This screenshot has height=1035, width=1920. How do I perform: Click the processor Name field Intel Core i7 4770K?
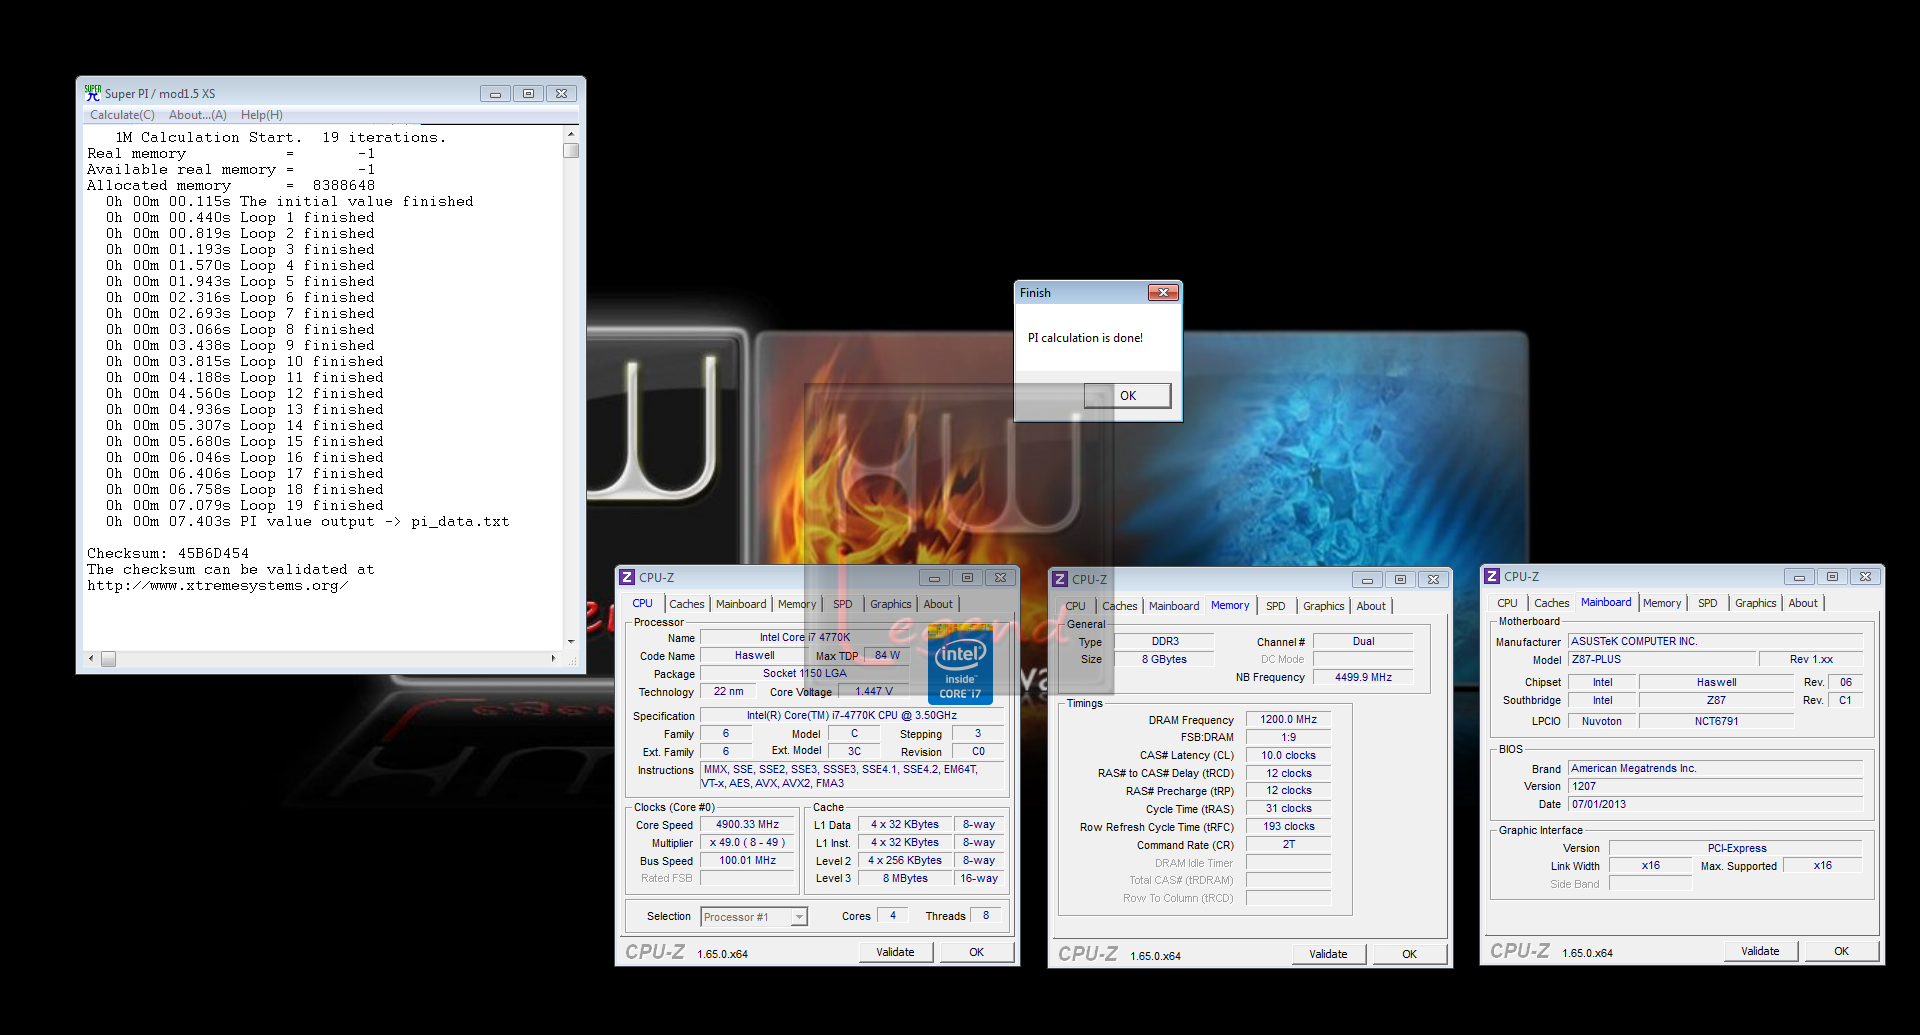805,637
